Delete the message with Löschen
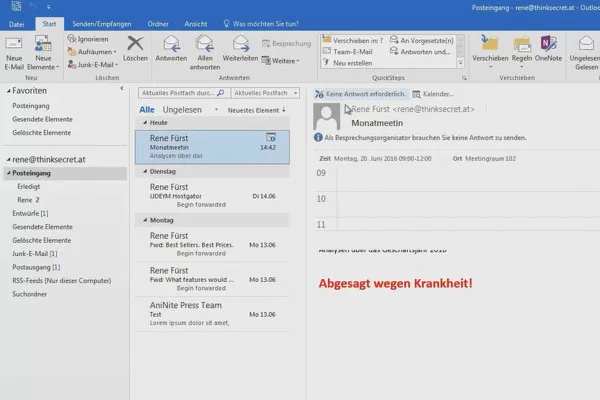Viewport: 600px width, 400px height. coord(135,49)
